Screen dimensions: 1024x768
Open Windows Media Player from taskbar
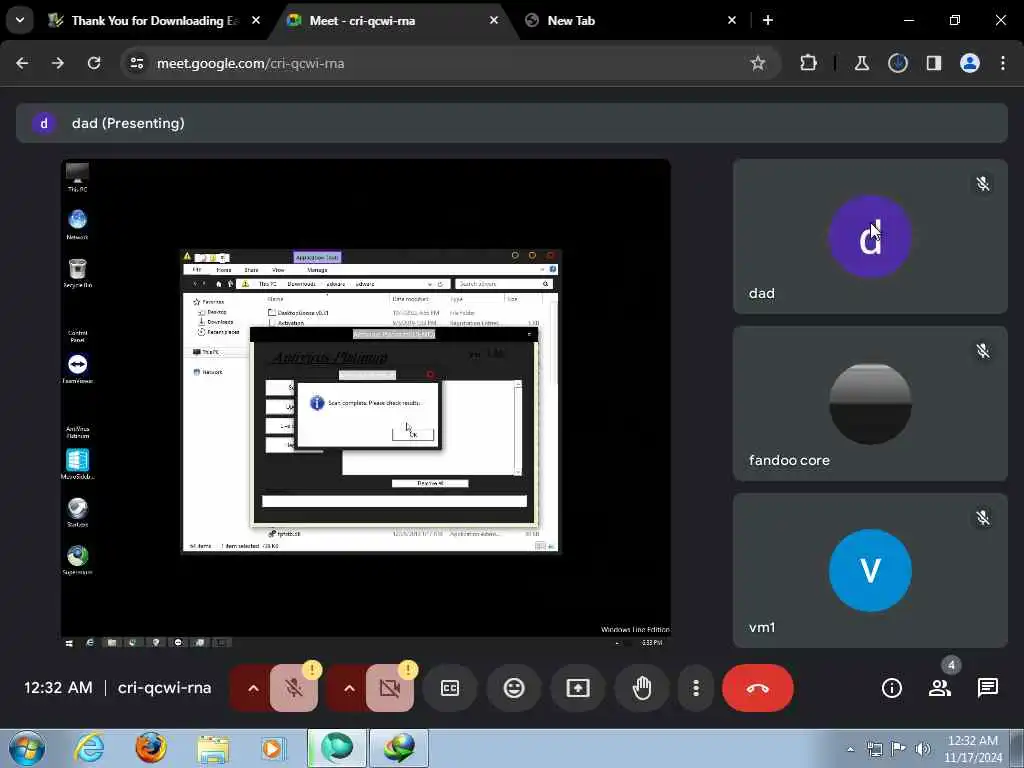[272, 748]
